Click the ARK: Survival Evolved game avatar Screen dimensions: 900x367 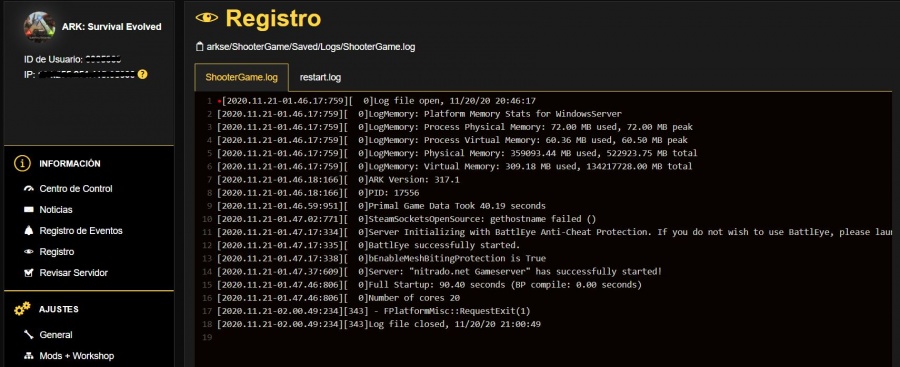(39, 26)
